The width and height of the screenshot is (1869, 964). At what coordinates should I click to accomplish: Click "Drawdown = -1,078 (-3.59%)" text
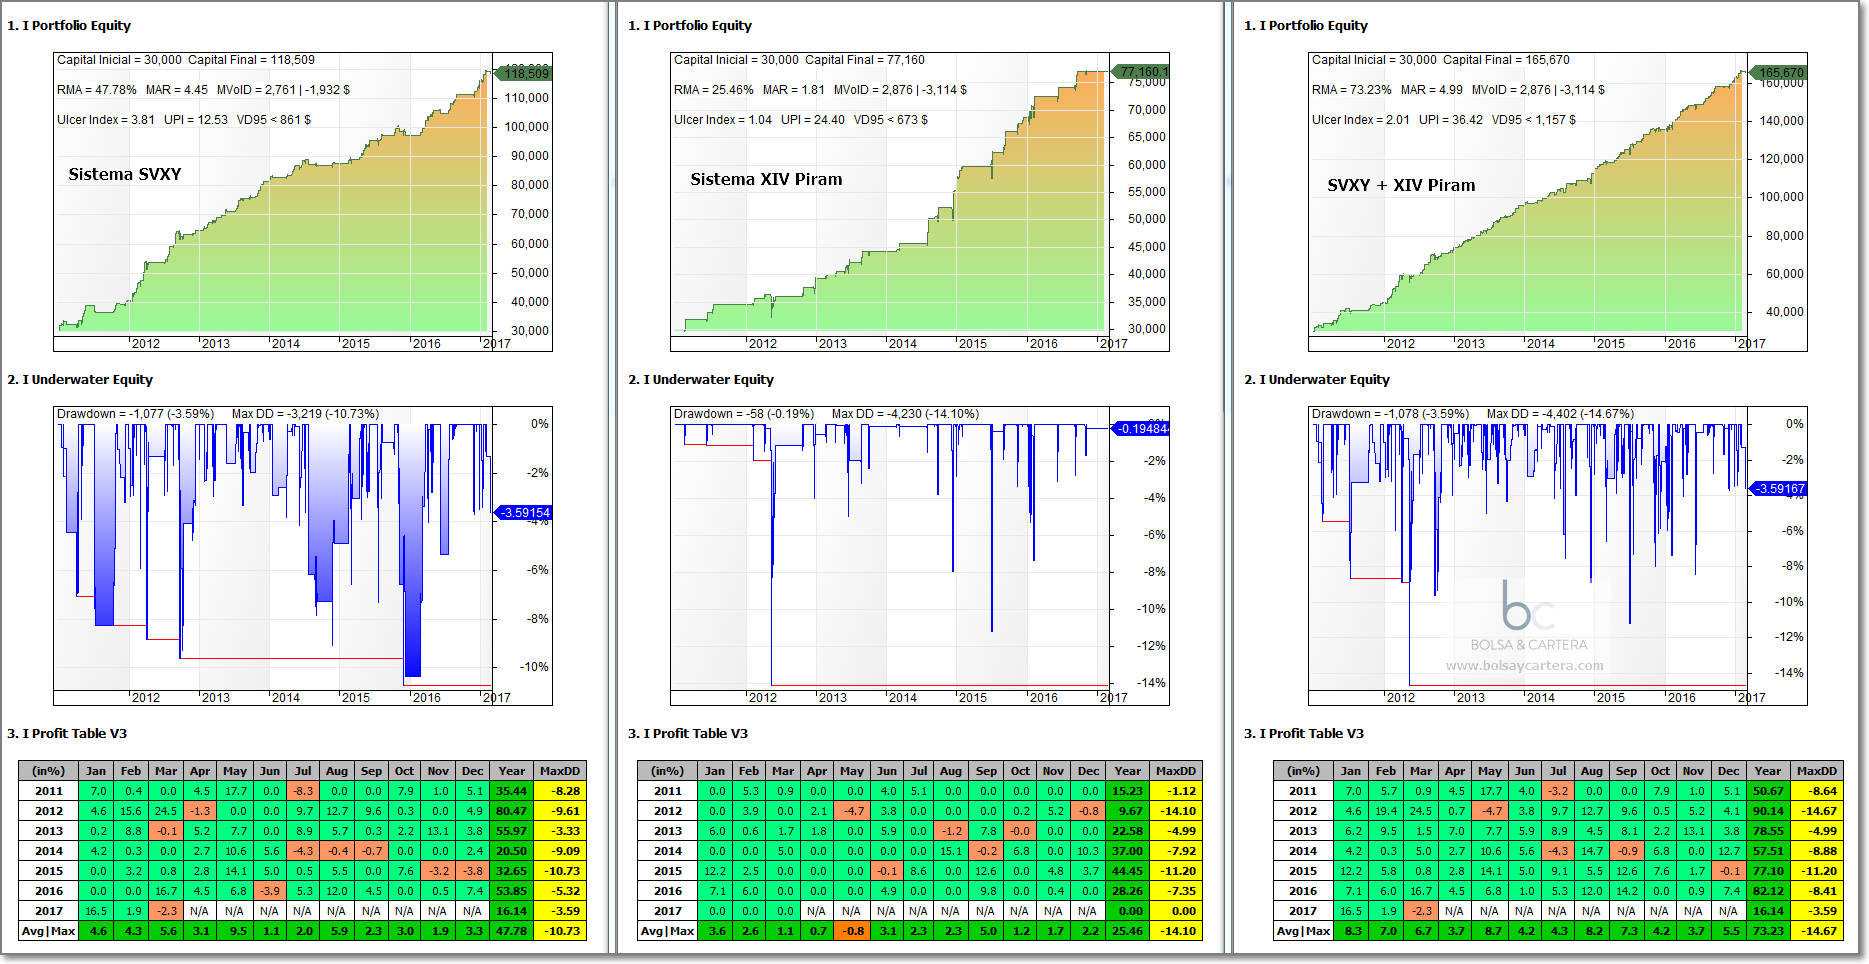[1391, 414]
